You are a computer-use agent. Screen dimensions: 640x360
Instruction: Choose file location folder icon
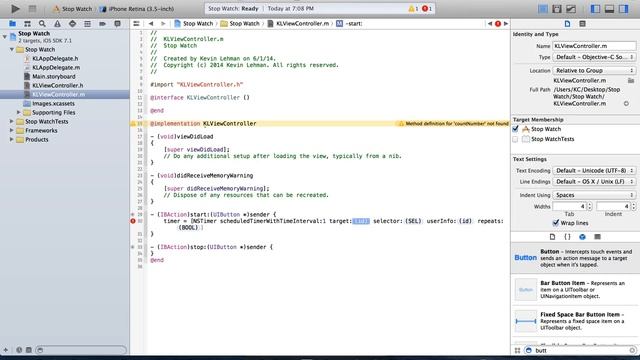click(x=631, y=81)
